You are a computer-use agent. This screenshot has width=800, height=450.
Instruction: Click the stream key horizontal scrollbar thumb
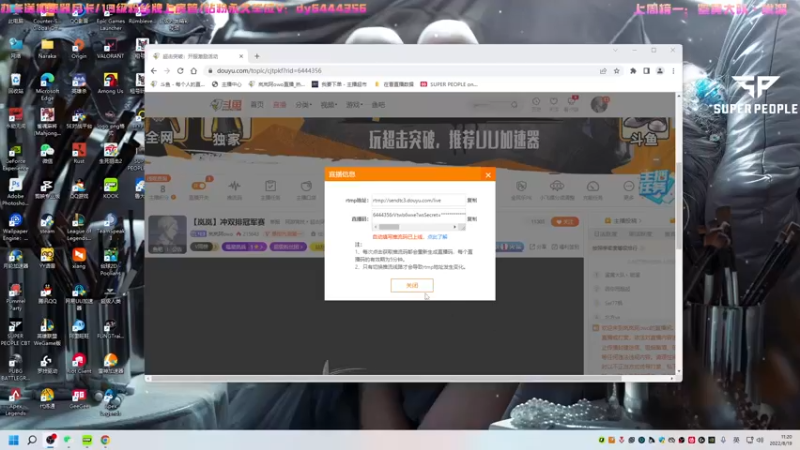[x=389, y=227]
